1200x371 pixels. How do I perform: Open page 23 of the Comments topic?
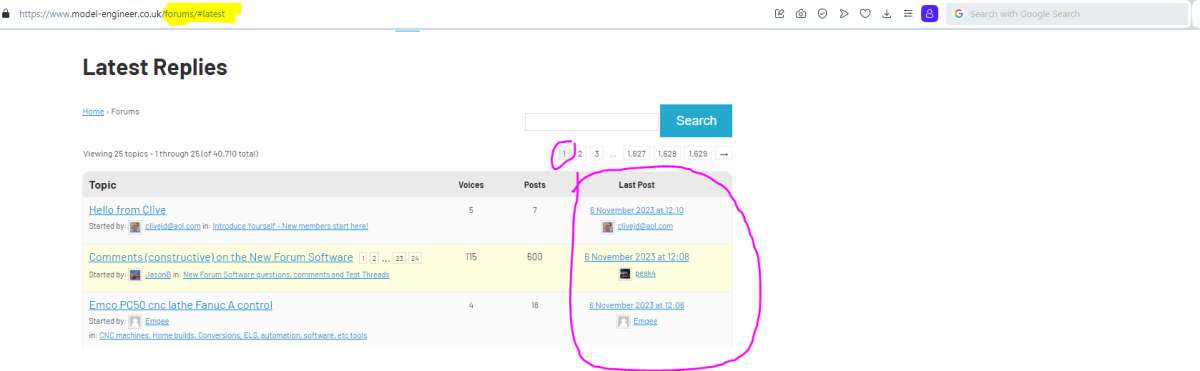click(400, 258)
